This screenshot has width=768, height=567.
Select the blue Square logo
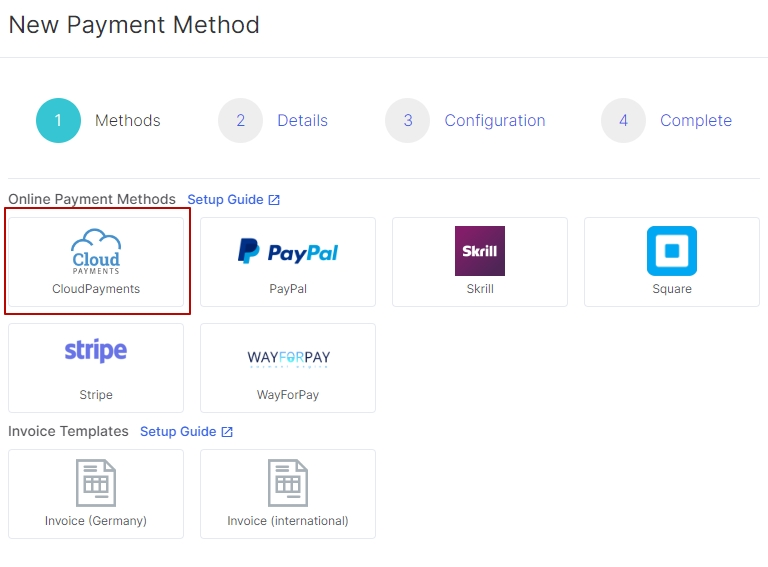[x=672, y=251]
